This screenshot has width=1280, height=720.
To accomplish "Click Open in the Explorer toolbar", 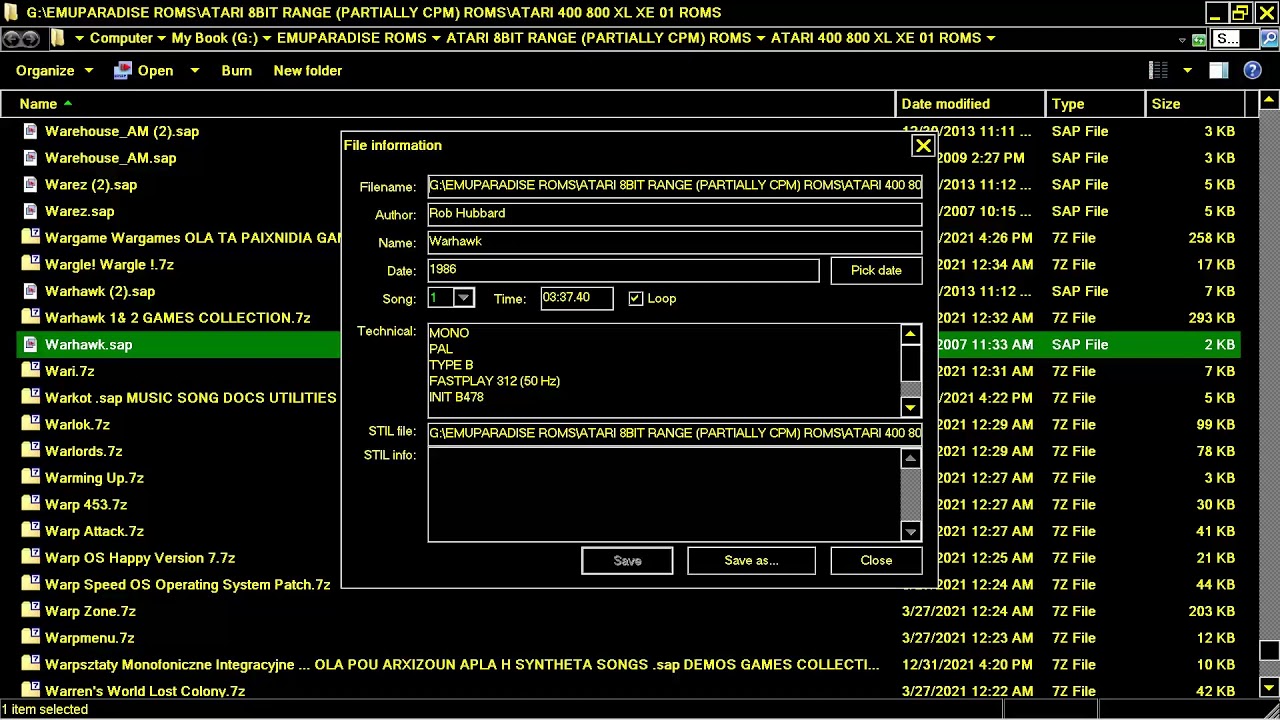I will click(x=144, y=71).
